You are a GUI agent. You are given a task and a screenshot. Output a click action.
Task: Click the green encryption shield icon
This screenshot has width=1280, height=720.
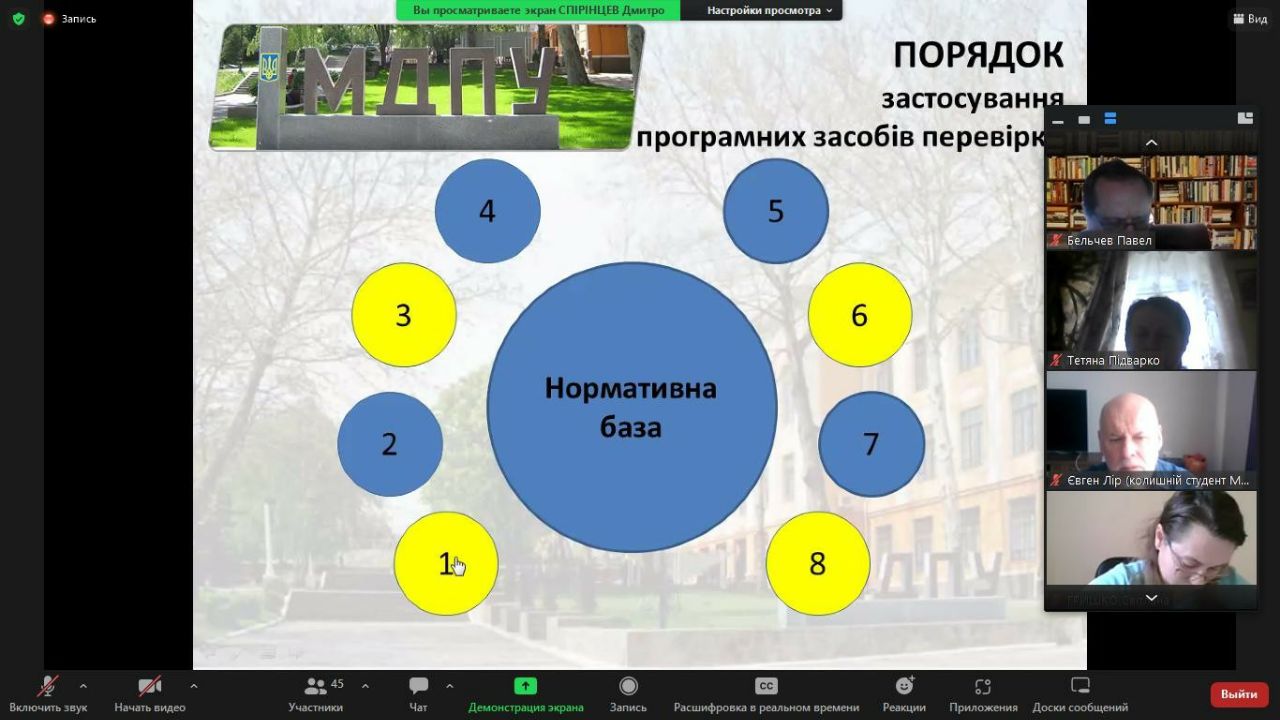[x=18, y=18]
